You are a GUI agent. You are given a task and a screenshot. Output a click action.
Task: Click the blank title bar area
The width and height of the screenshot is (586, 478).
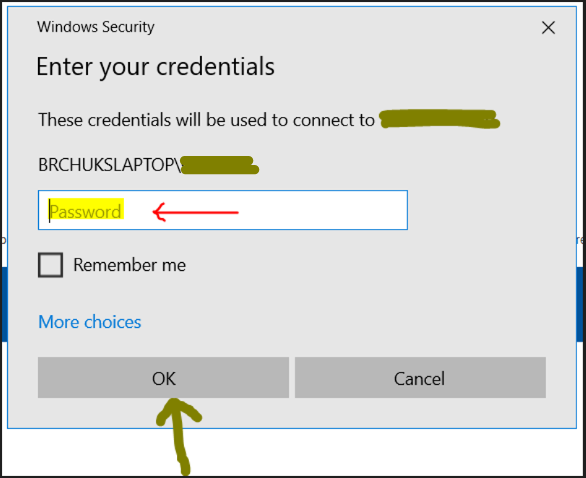pyautogui.click(x=346, y=27)
